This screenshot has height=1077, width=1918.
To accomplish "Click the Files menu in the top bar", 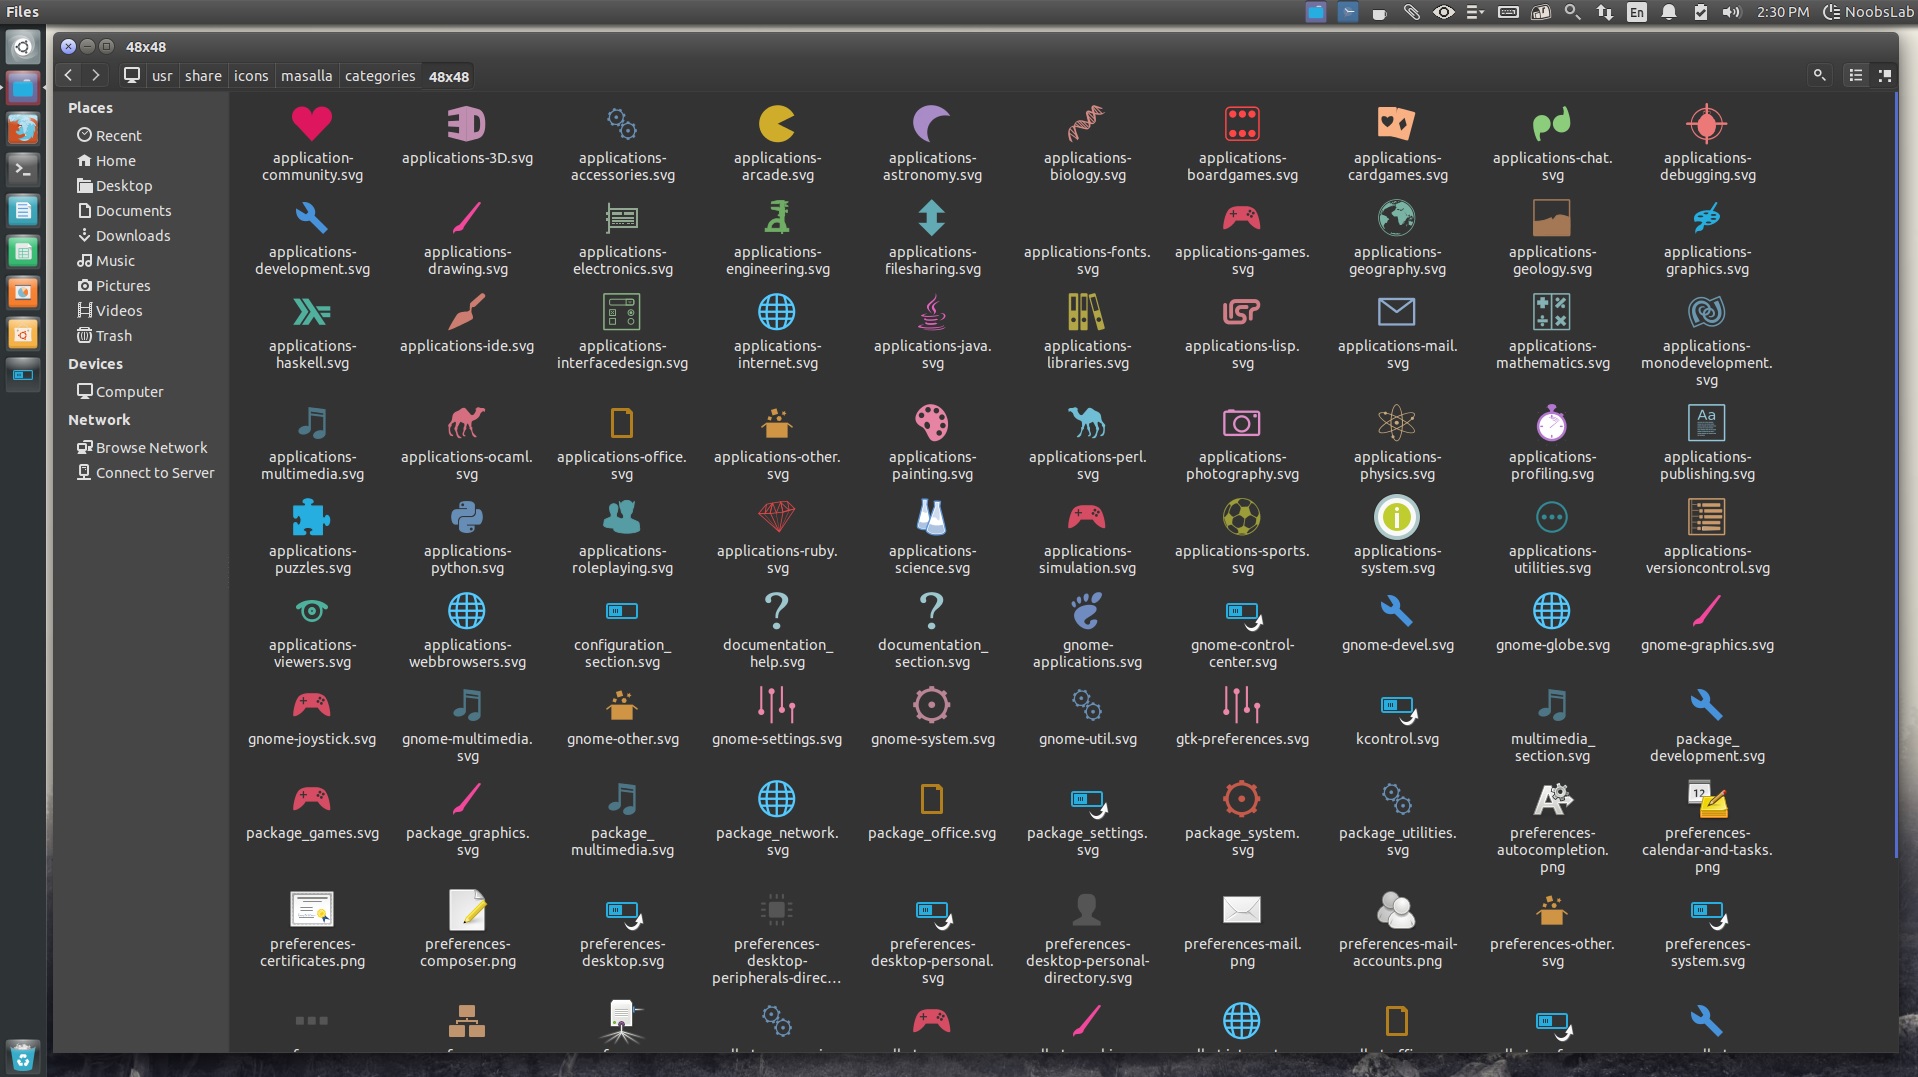I will click(x=22, y=12).
